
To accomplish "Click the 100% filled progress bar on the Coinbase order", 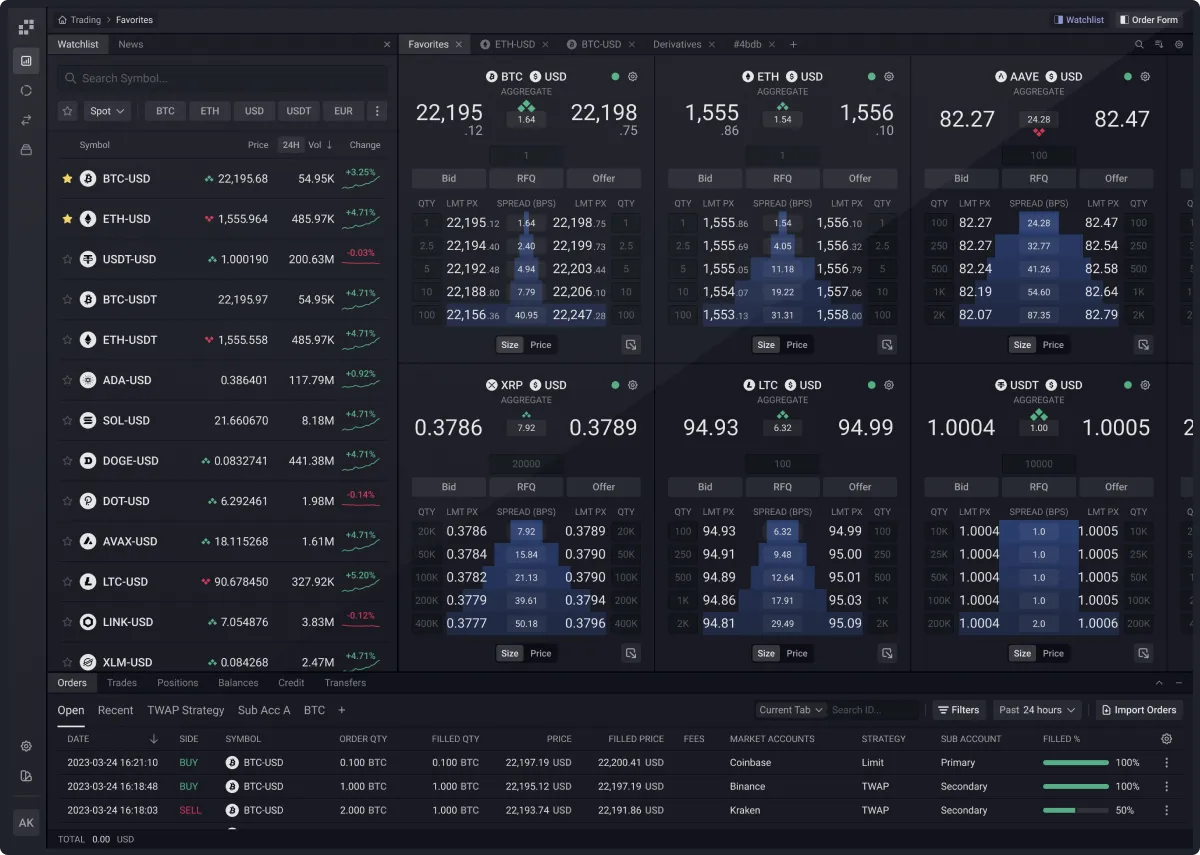I will click(1076, 762).
